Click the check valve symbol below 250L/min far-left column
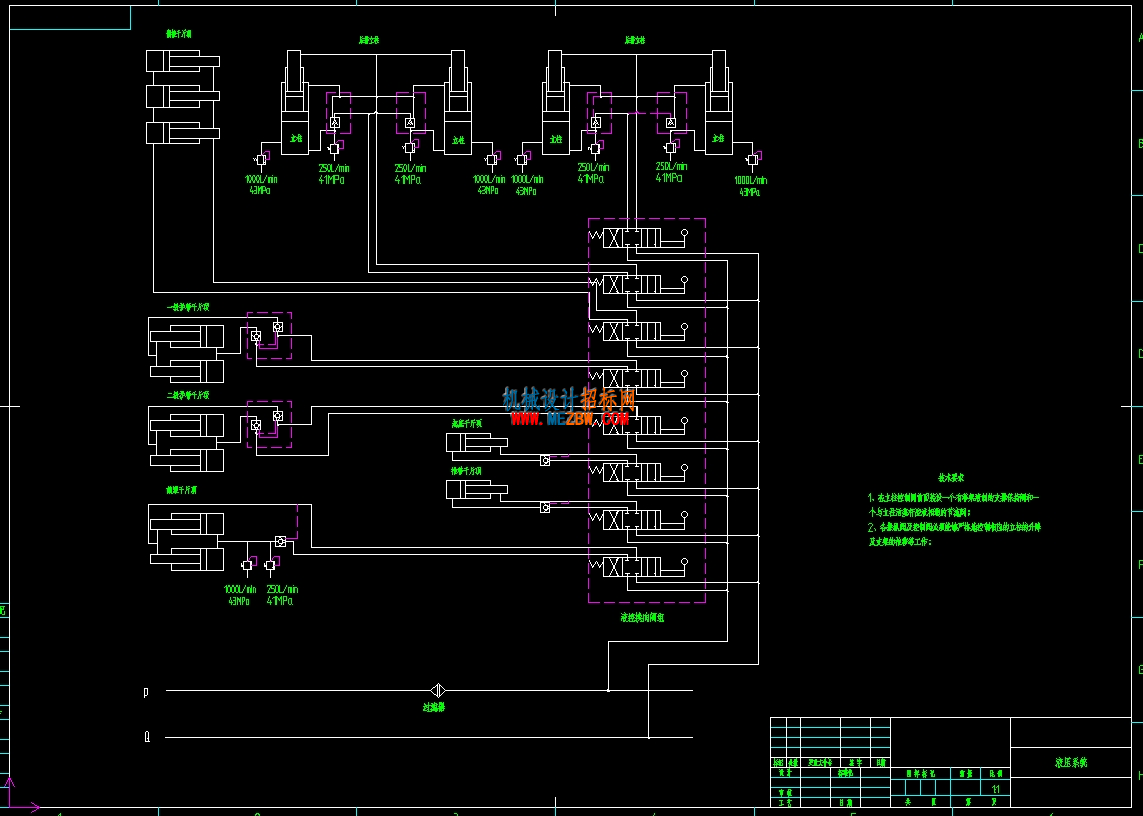This screenshot has height=816, width=1143. (x=334, y=149)
